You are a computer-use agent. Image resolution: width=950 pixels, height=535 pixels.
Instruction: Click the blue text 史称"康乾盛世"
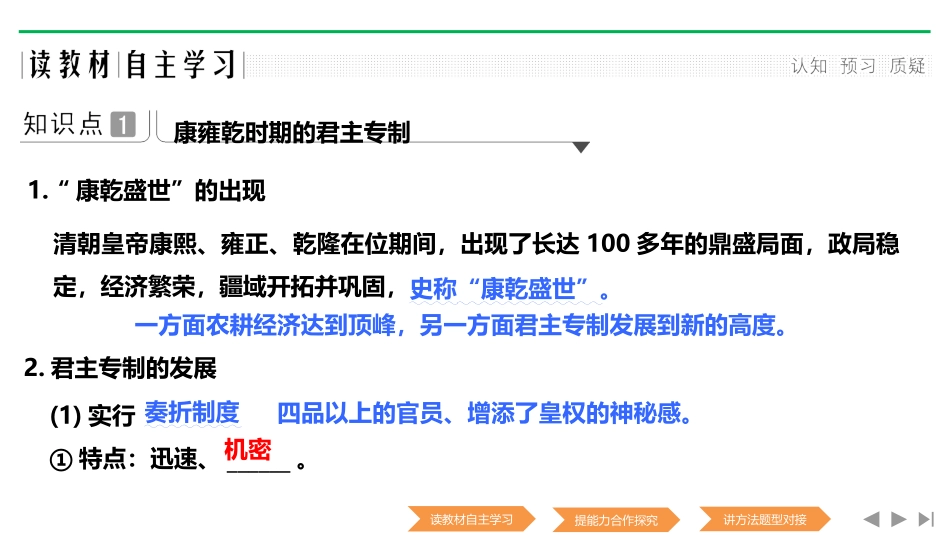(509, 288)
